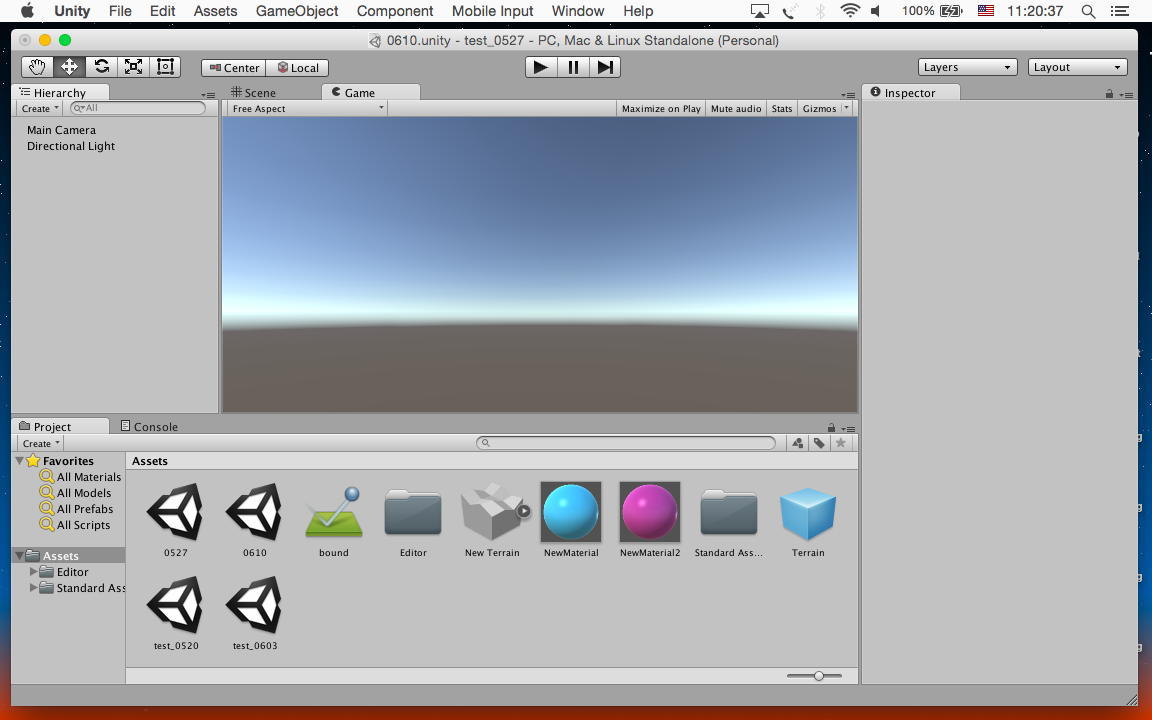Click the Create button in Hierarchy

click(x=40, y=108)
